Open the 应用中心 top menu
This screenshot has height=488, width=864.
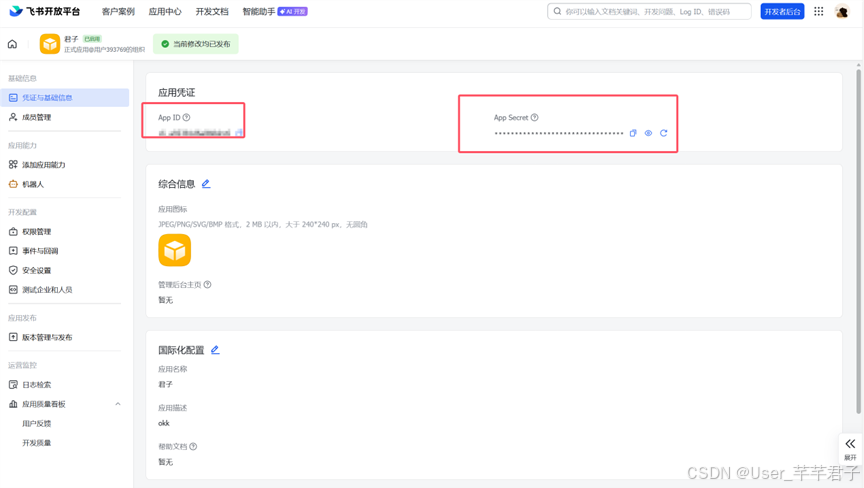[165, 12]
